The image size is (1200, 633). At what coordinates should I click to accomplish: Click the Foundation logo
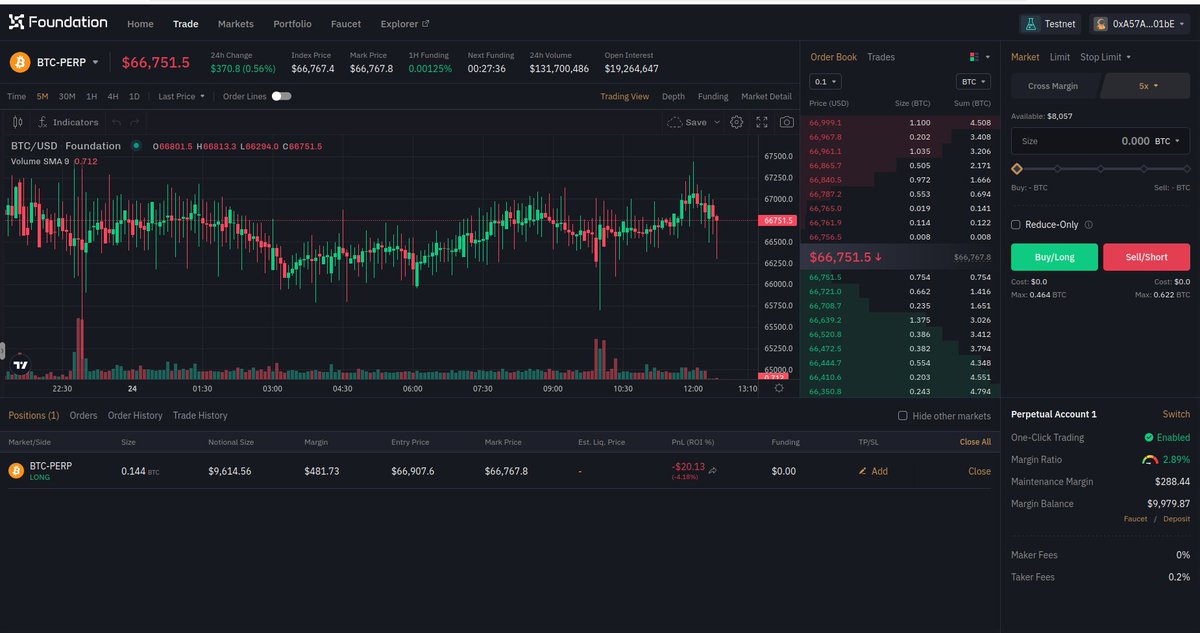tap(58, 22)
